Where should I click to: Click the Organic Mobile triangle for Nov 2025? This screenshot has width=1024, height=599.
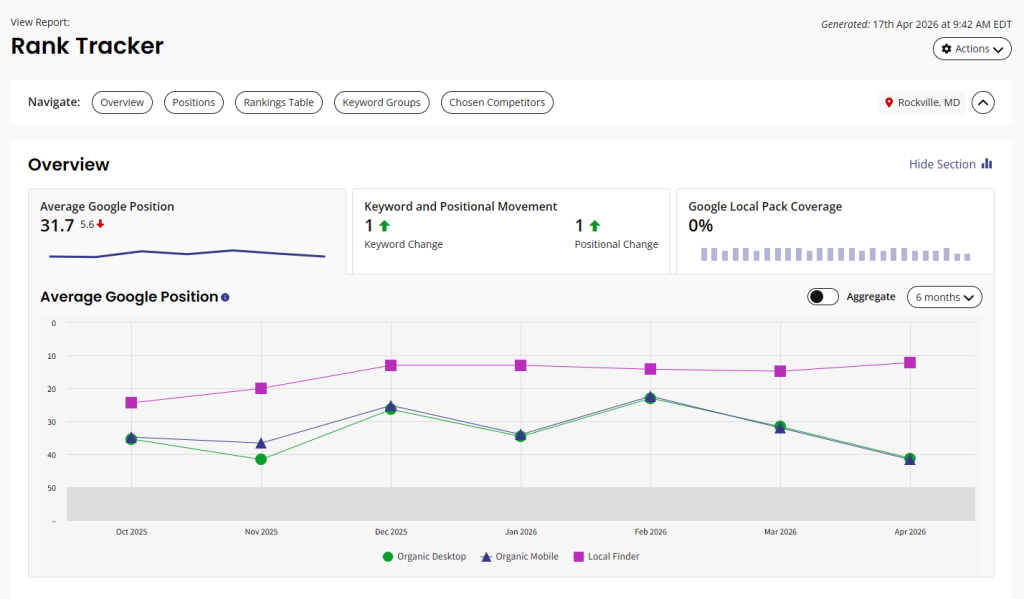tap(261, 443)
